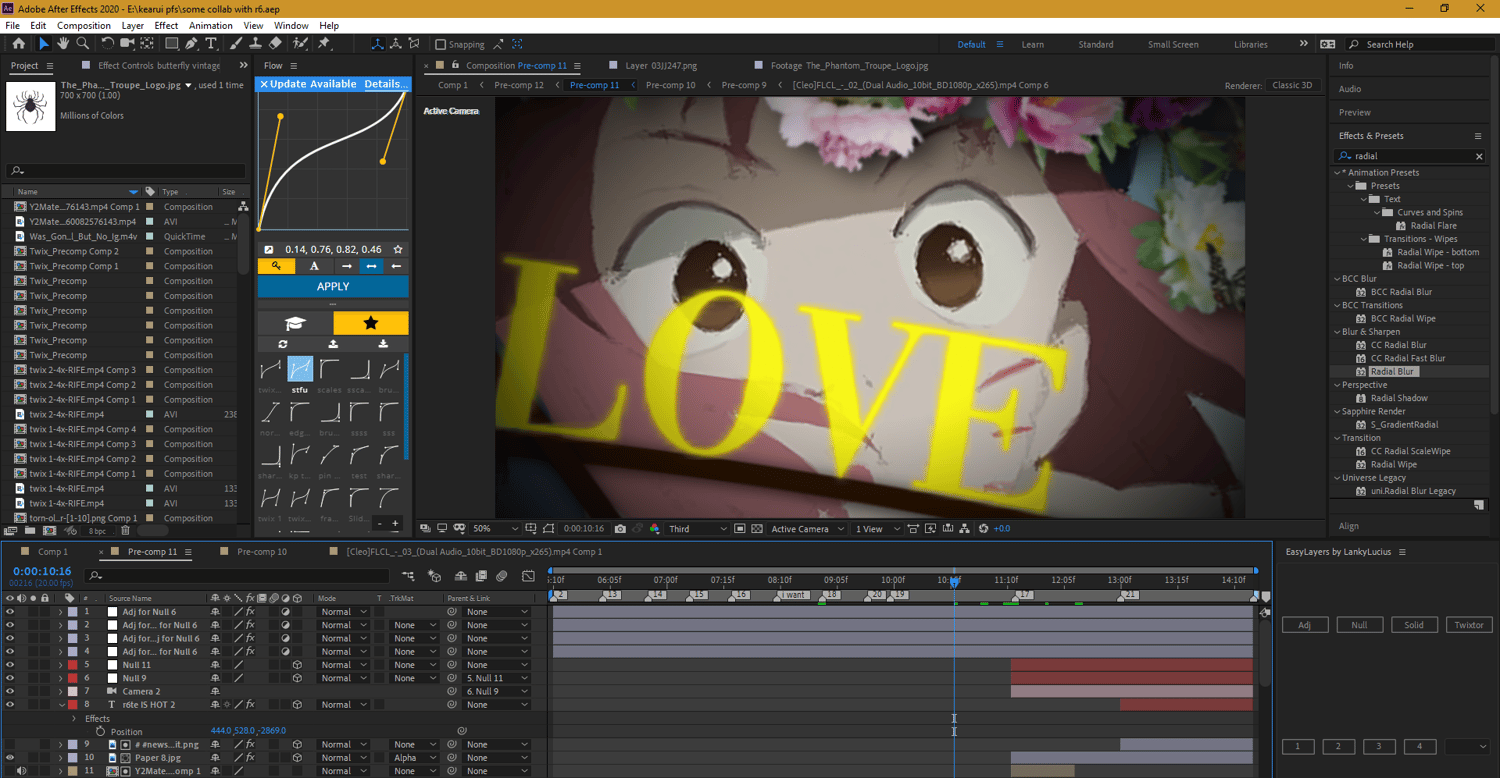Open the Third resolution dropdown
1500x778 pixels.
coord(698,529)
